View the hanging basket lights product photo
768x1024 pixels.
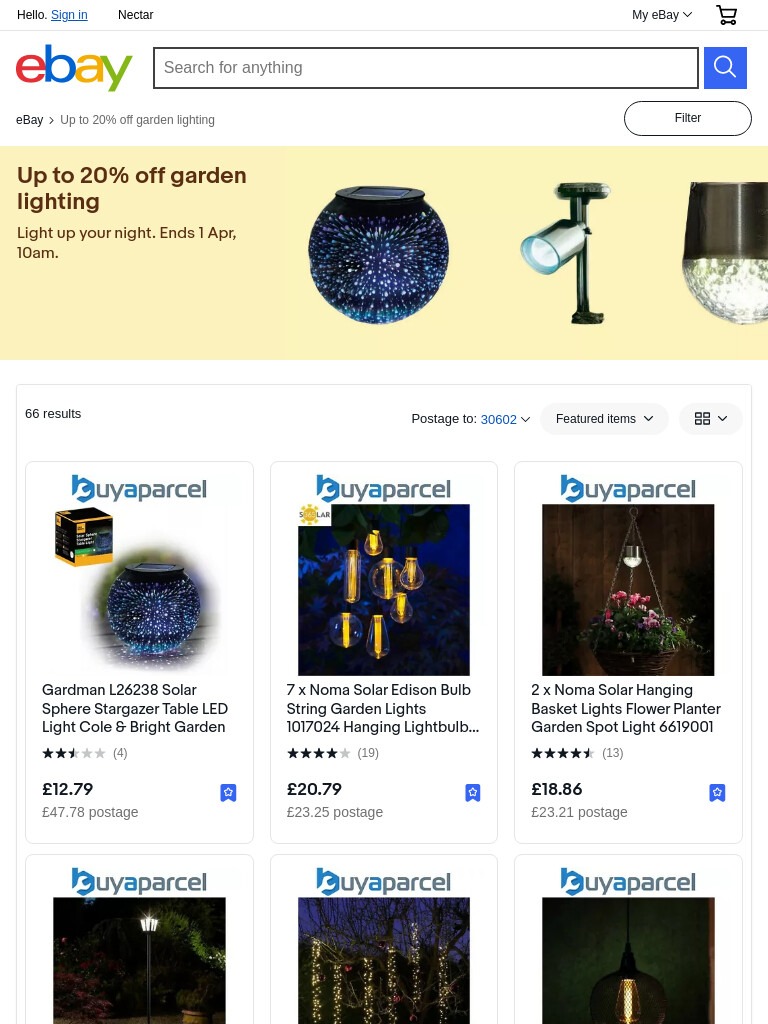628,590
